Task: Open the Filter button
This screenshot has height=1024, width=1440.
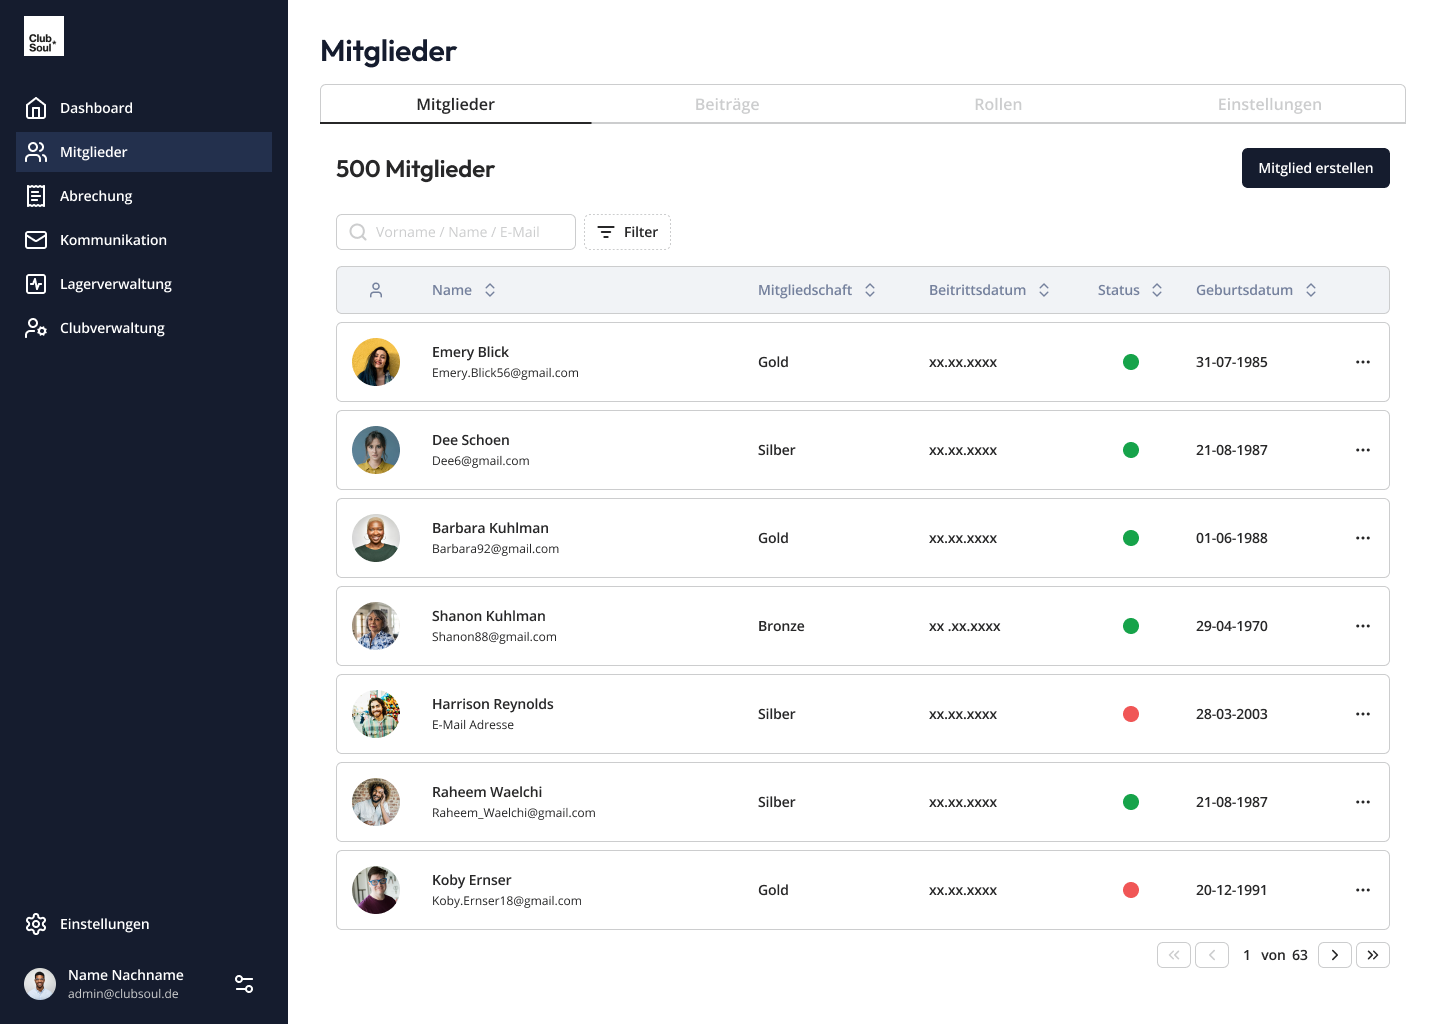Action: click(627, 232)
